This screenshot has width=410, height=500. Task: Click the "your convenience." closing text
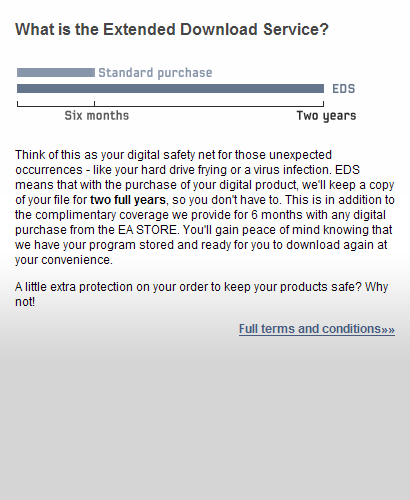coord(64,260)
